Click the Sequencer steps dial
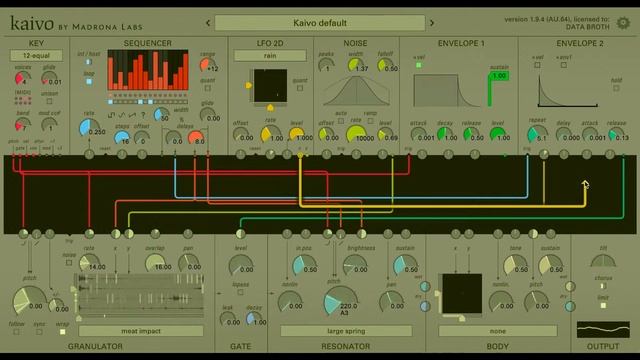Image resolution: width=640 pixels, height=360 pixels. point(122,138)
